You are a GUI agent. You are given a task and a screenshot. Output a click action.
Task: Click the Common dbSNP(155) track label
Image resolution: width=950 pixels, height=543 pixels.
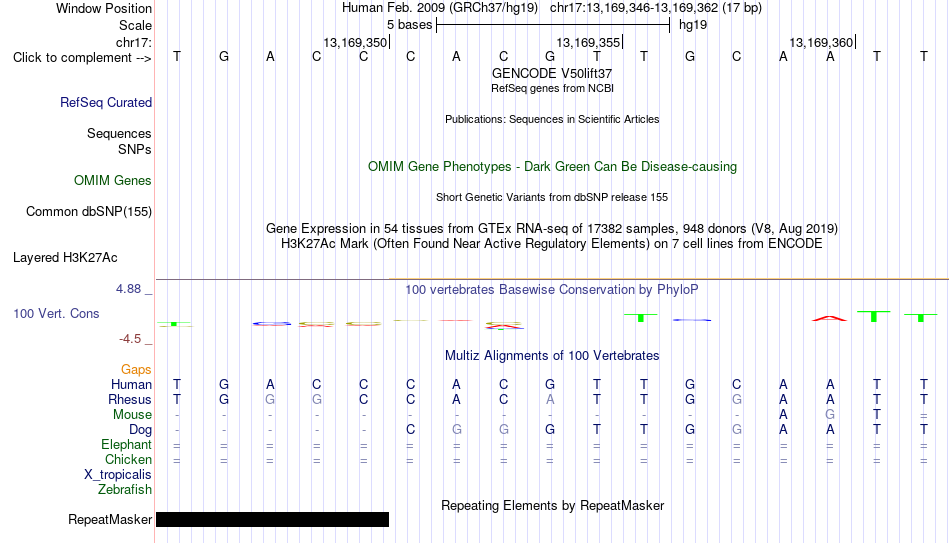(88, 212)
